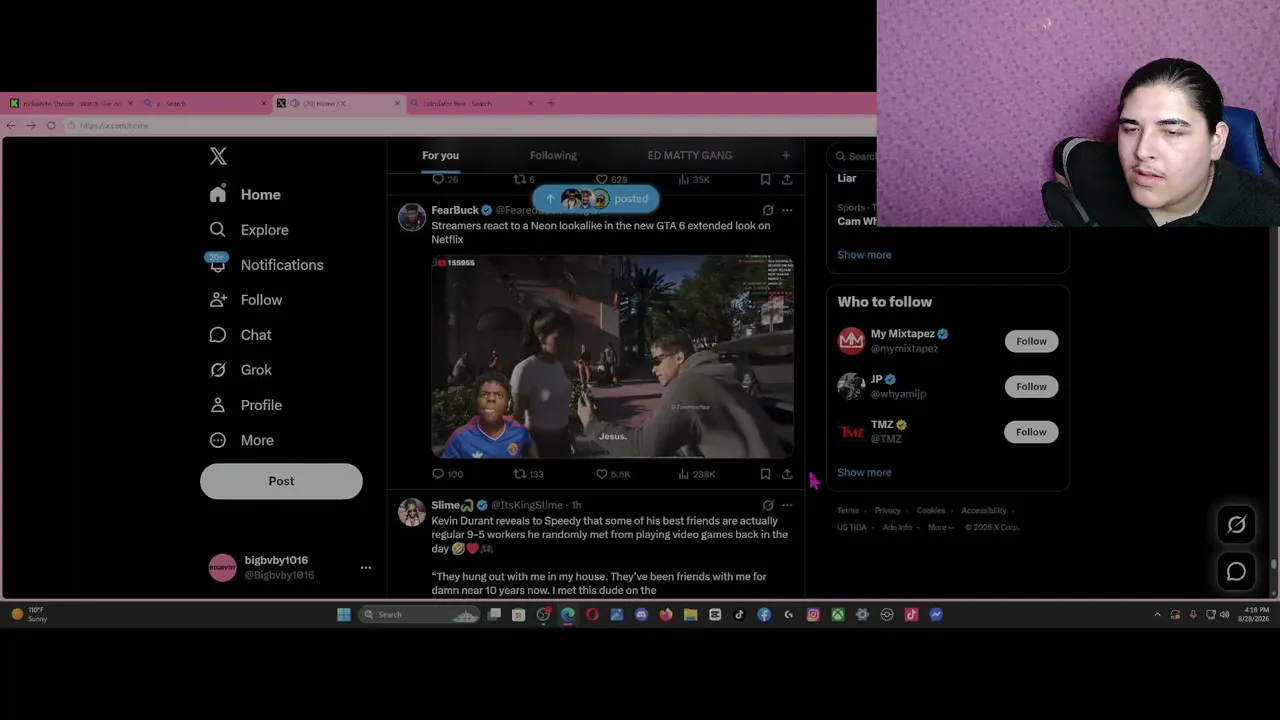
Task: Click the plus icon beside ED MATTY GANG
Action: (x=786, y=155)
